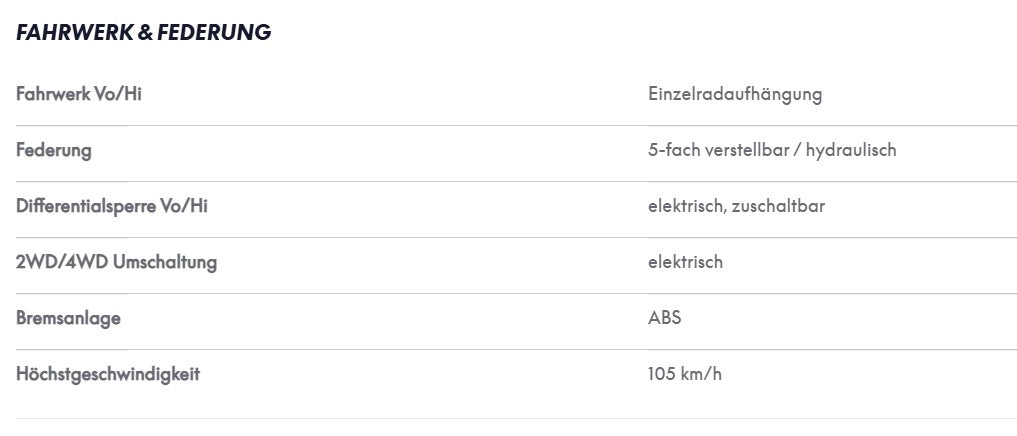Select the Fahrwerk Vo/Hi label

[78, 94]
